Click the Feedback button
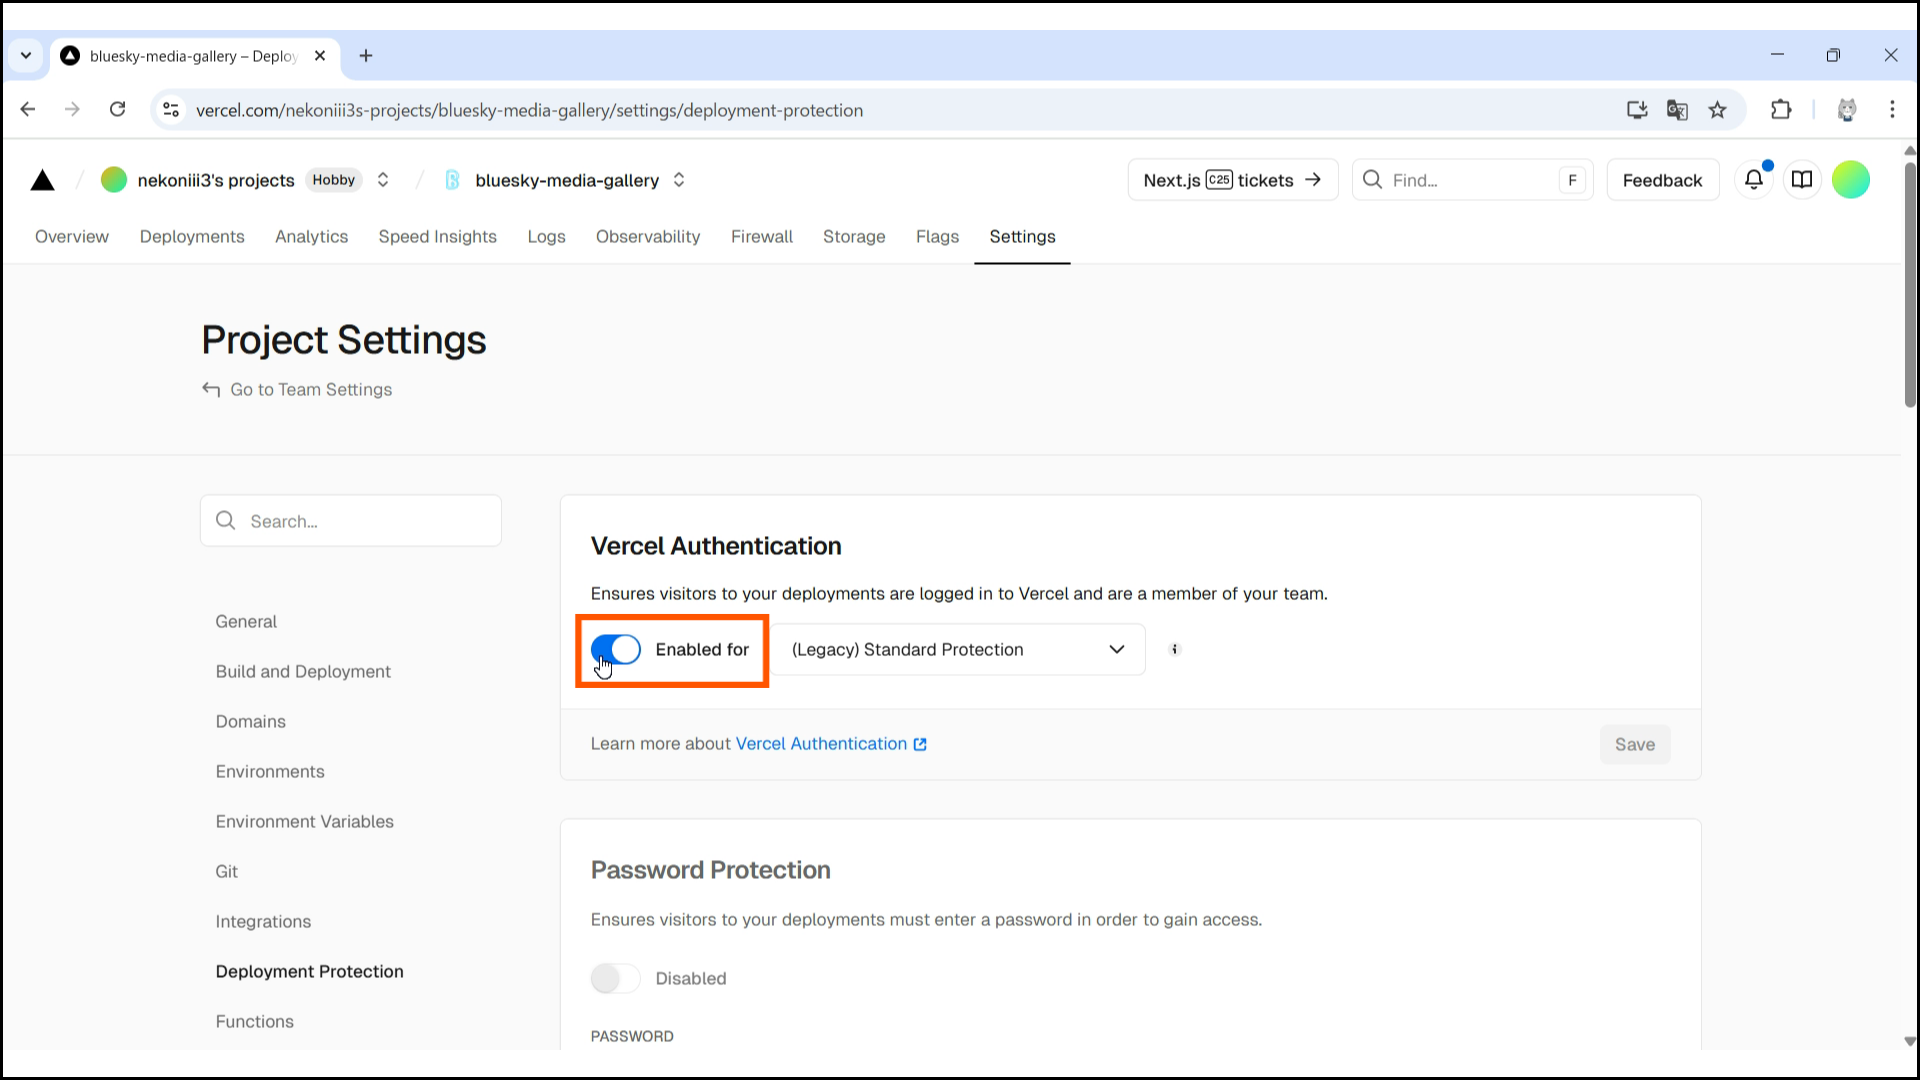Viewport: 1920px width, 1080px height. click(1662, 180)
